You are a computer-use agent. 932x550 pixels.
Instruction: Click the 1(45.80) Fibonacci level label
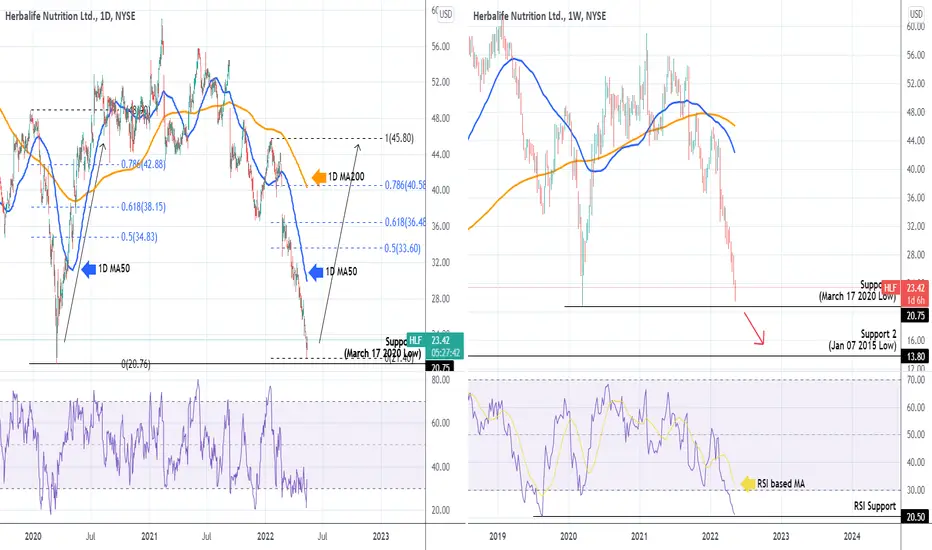coord(399,138)
